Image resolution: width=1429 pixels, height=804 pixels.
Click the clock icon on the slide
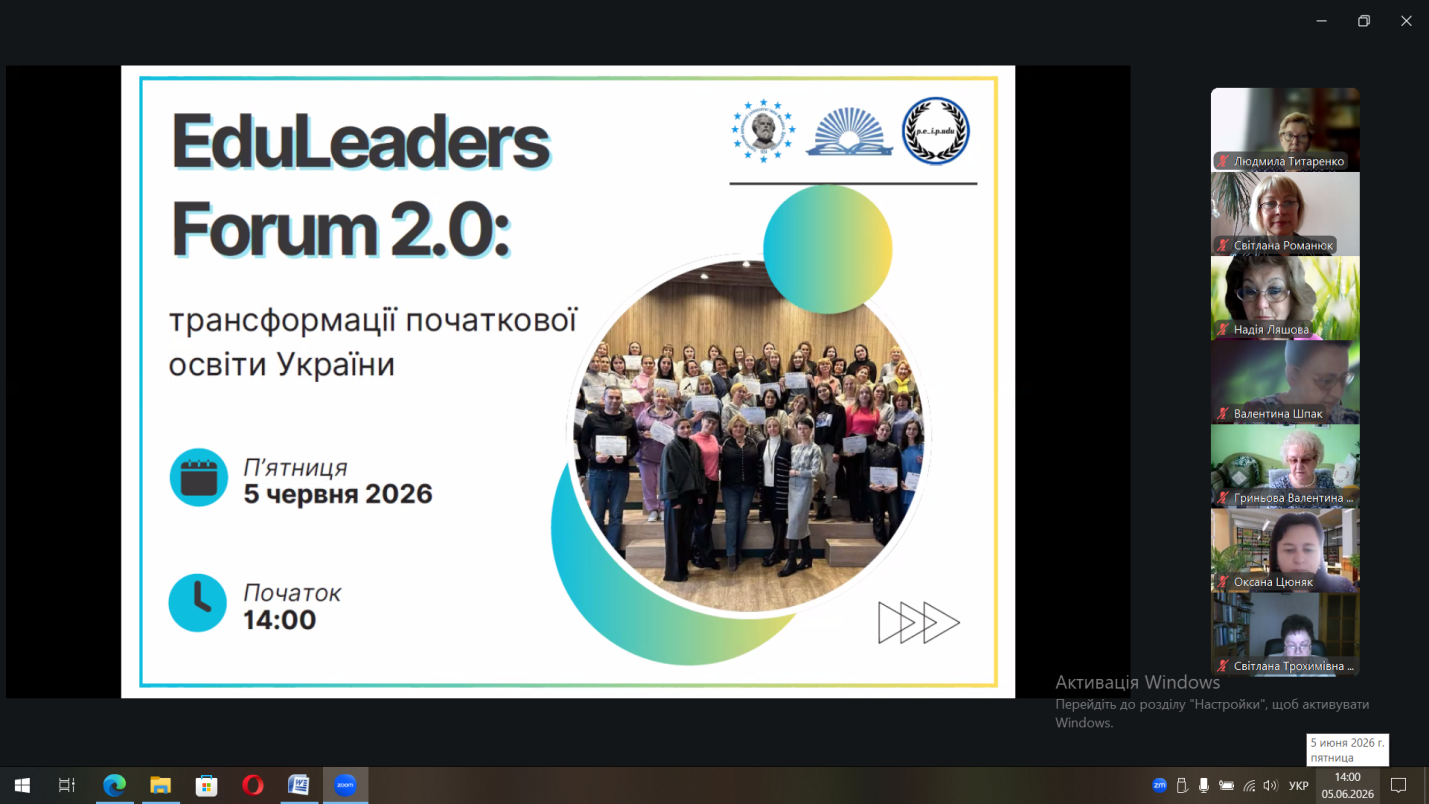coord(198,602)
